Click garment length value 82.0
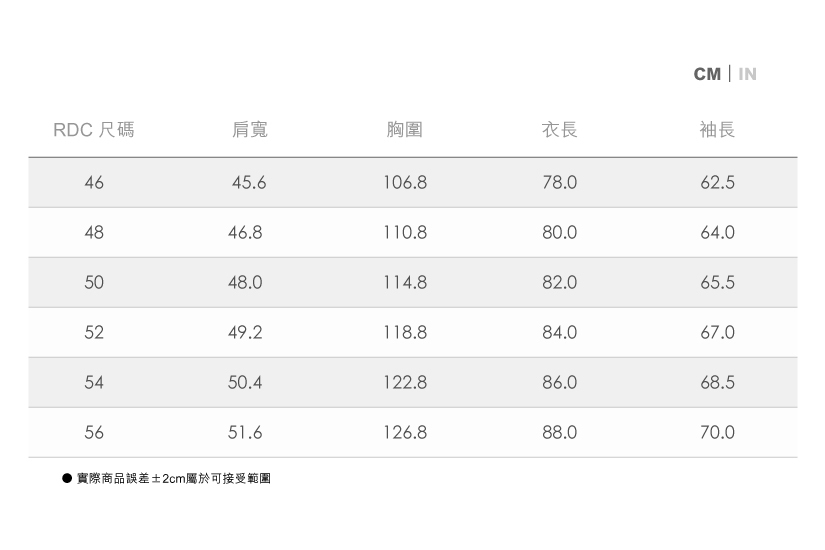 (x=559, y=283)
